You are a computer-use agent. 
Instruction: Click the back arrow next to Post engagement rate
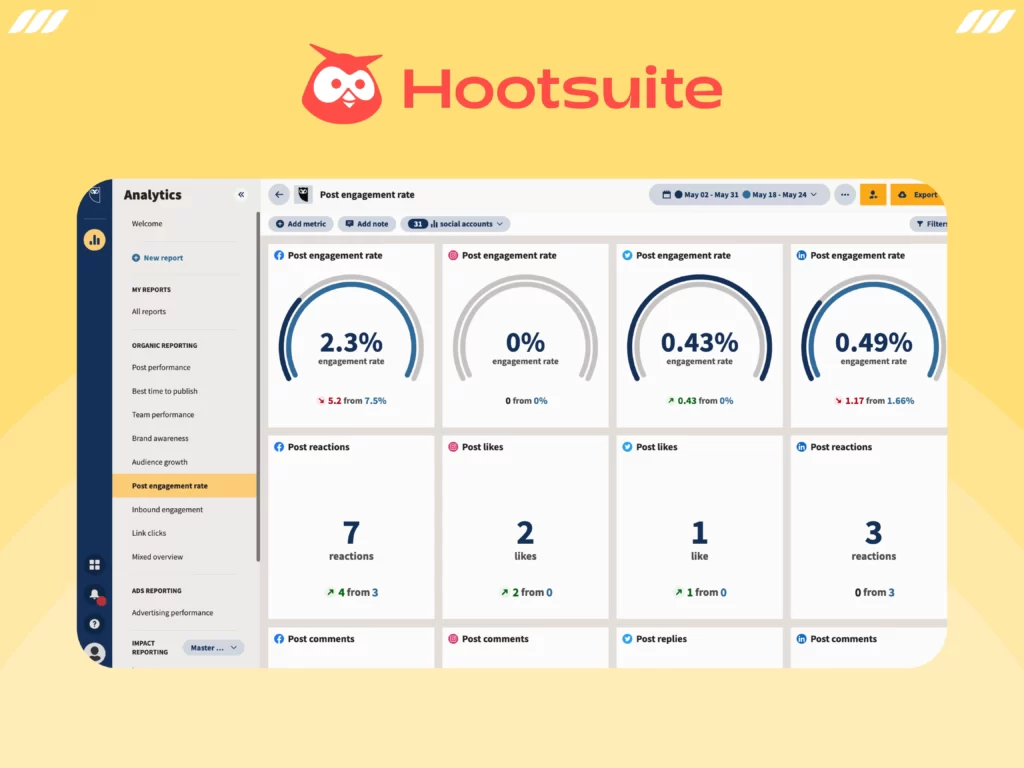[279, 194]
